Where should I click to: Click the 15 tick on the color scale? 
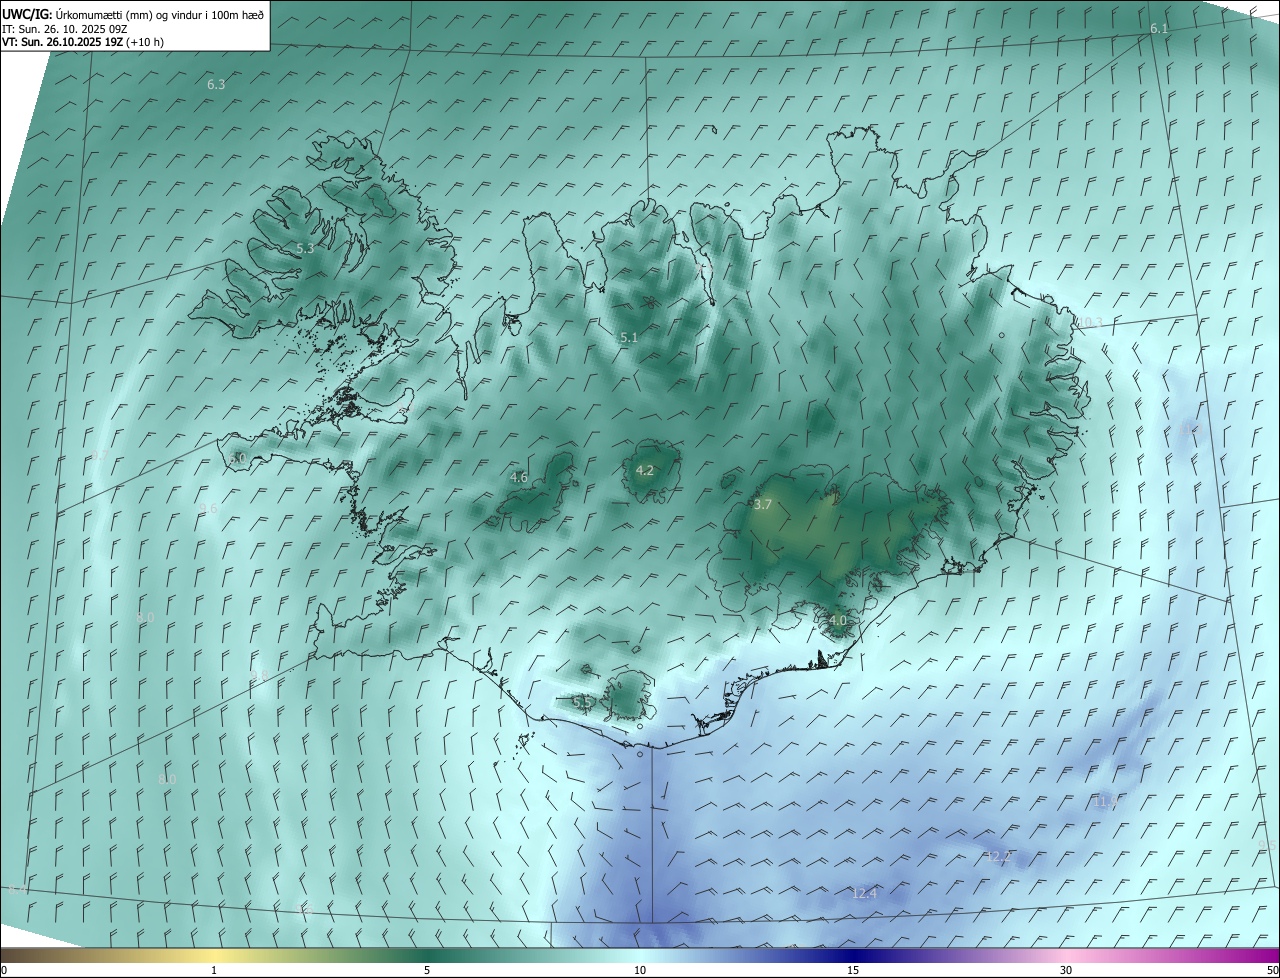[x=853, y=971]
